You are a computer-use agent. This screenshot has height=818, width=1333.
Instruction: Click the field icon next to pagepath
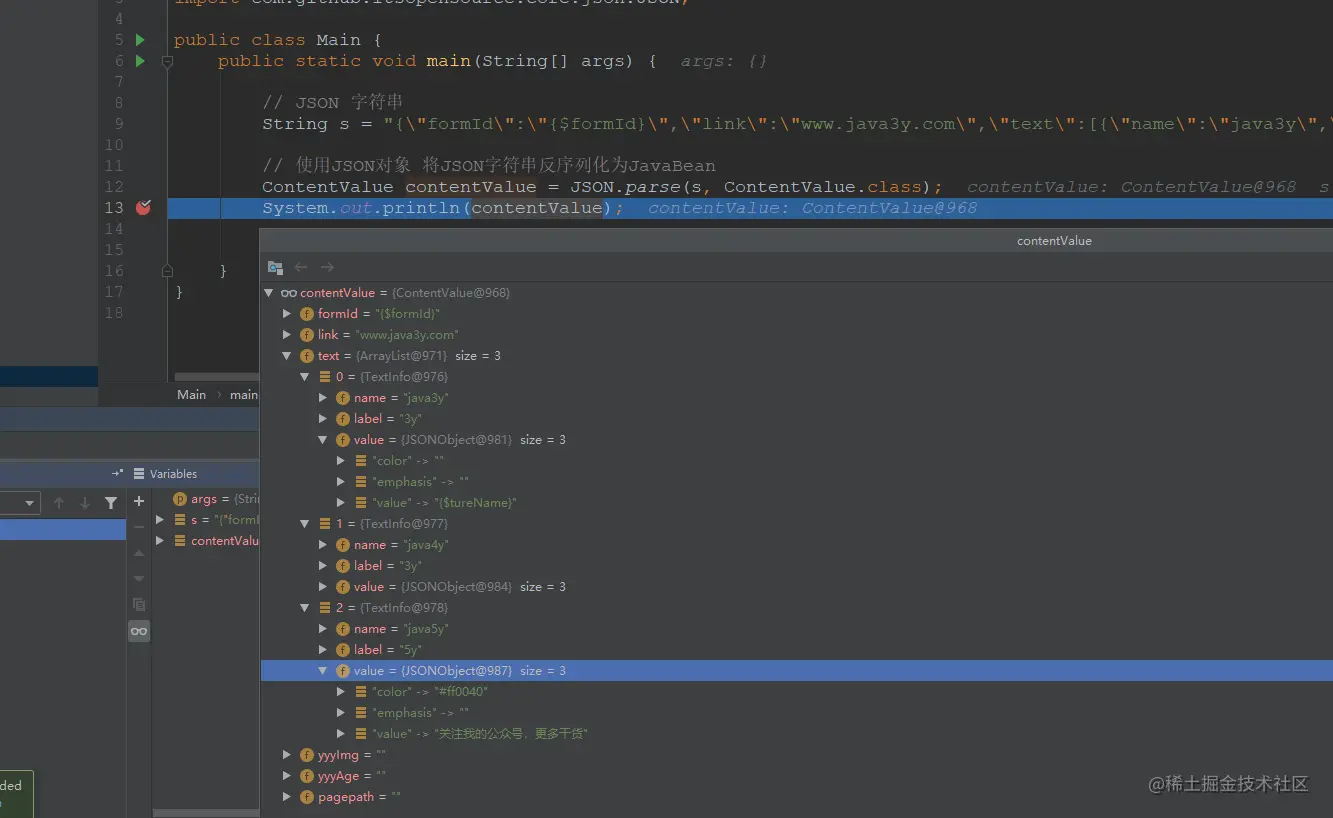(307, 797)
